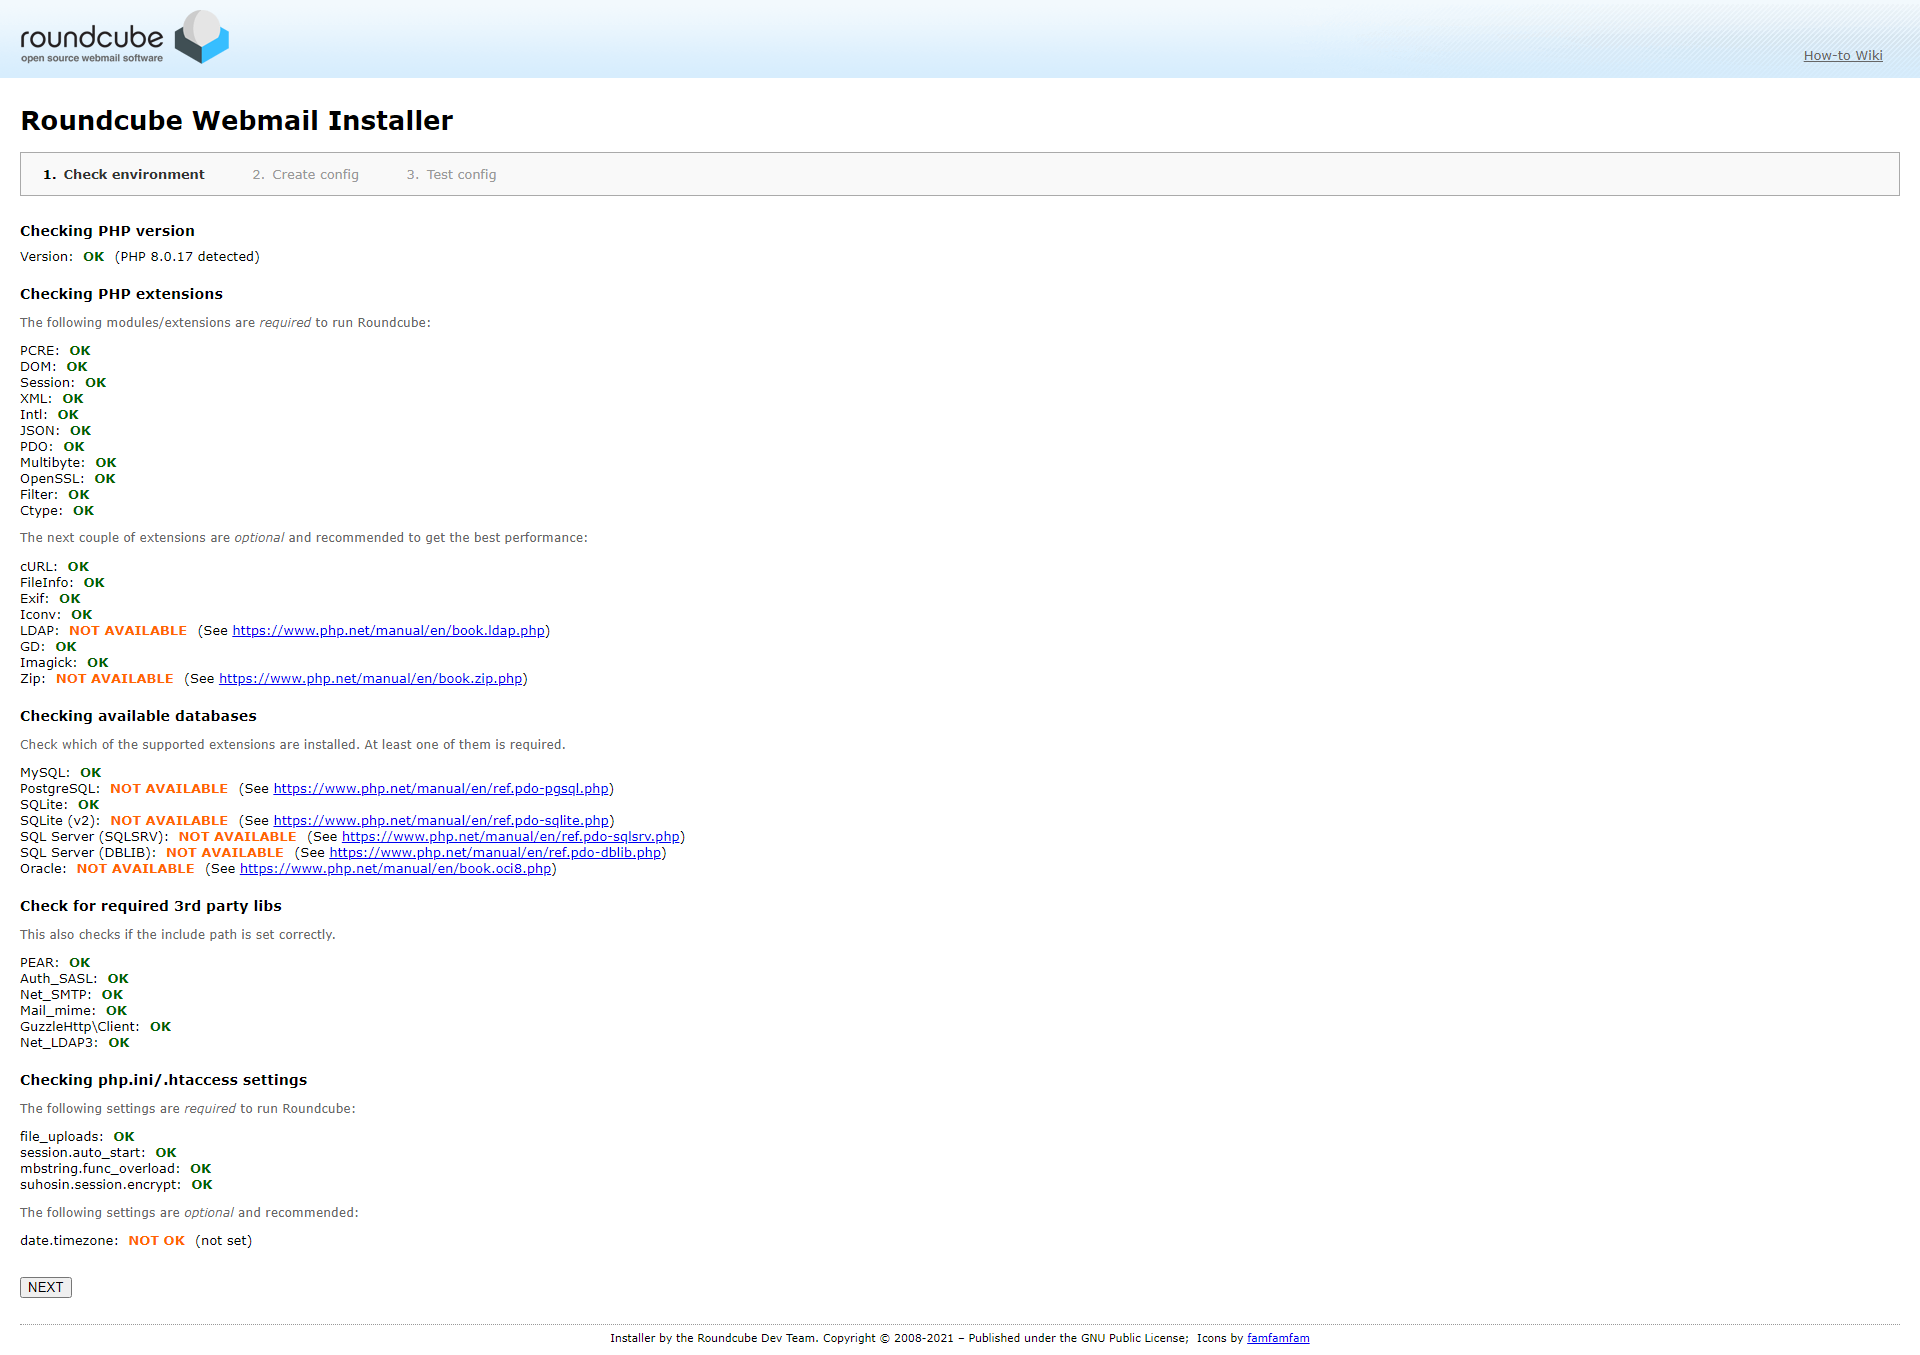Open the famfamfam icons credit link
The width and height of the screenshot is (1920, 1355).
point(1277,1339)
